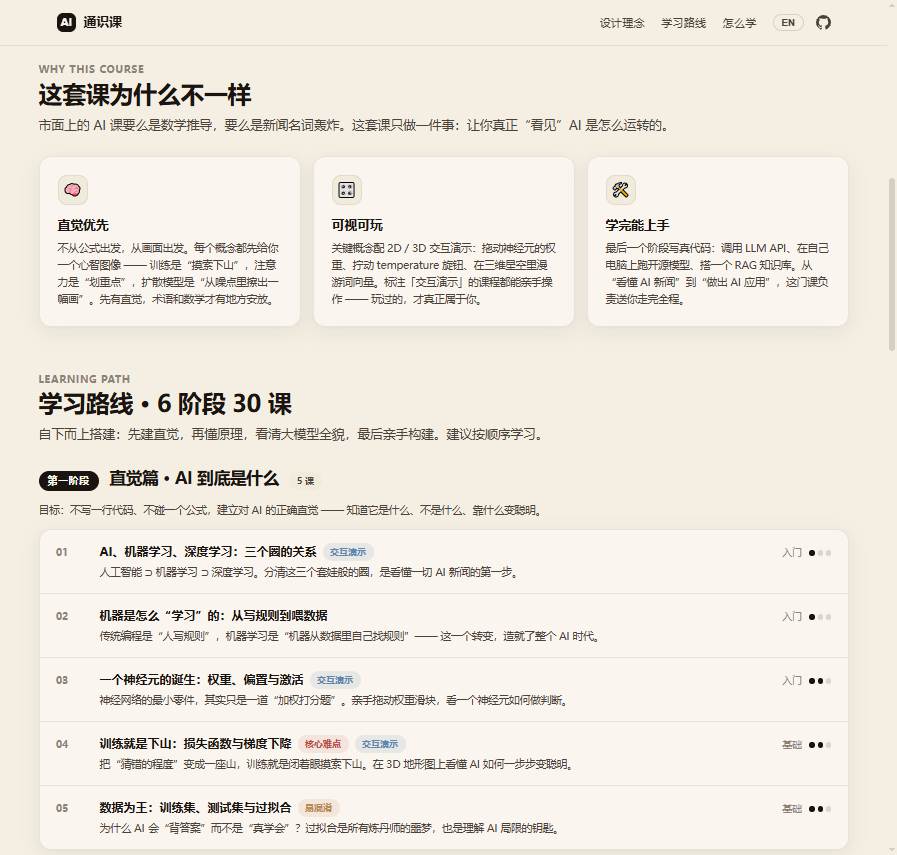
Task: Click lesson number 05
Action: point(62,809)
